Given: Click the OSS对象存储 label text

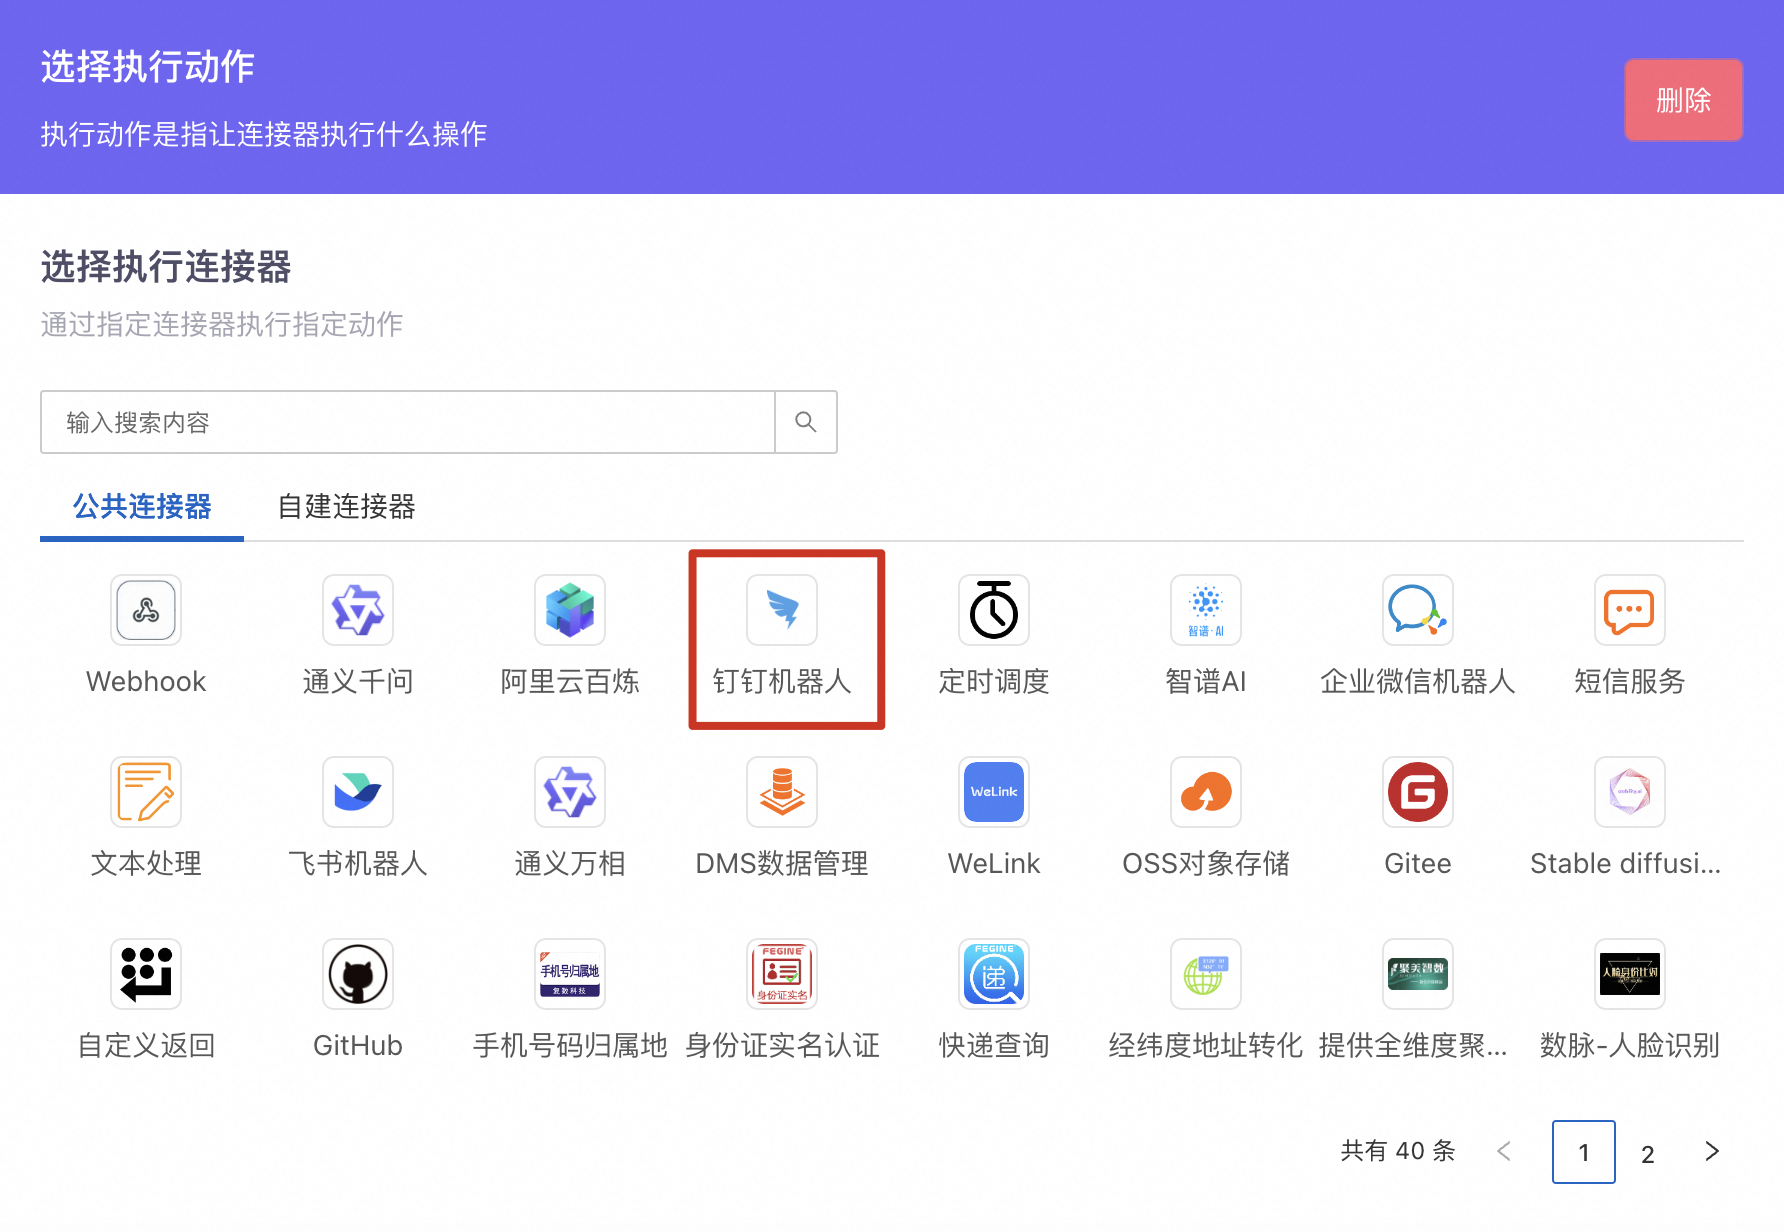Looking at the screenshot, I should [x=1206, y=864].
